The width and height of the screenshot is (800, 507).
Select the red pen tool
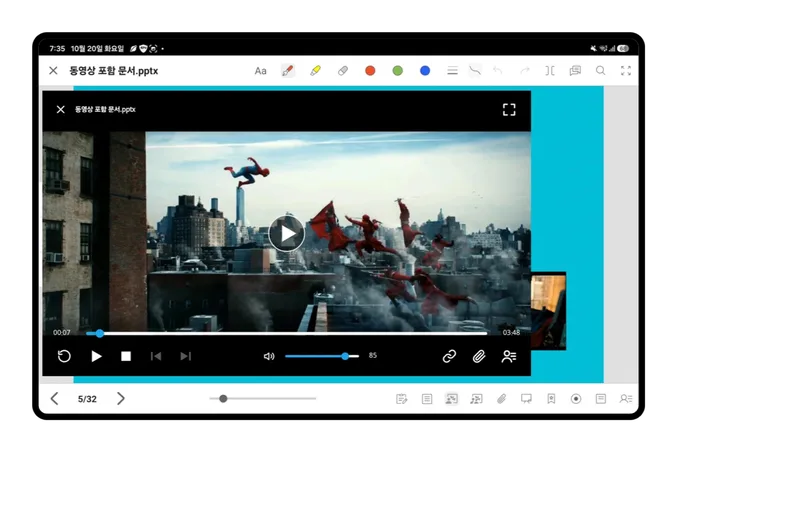point(288,70)
